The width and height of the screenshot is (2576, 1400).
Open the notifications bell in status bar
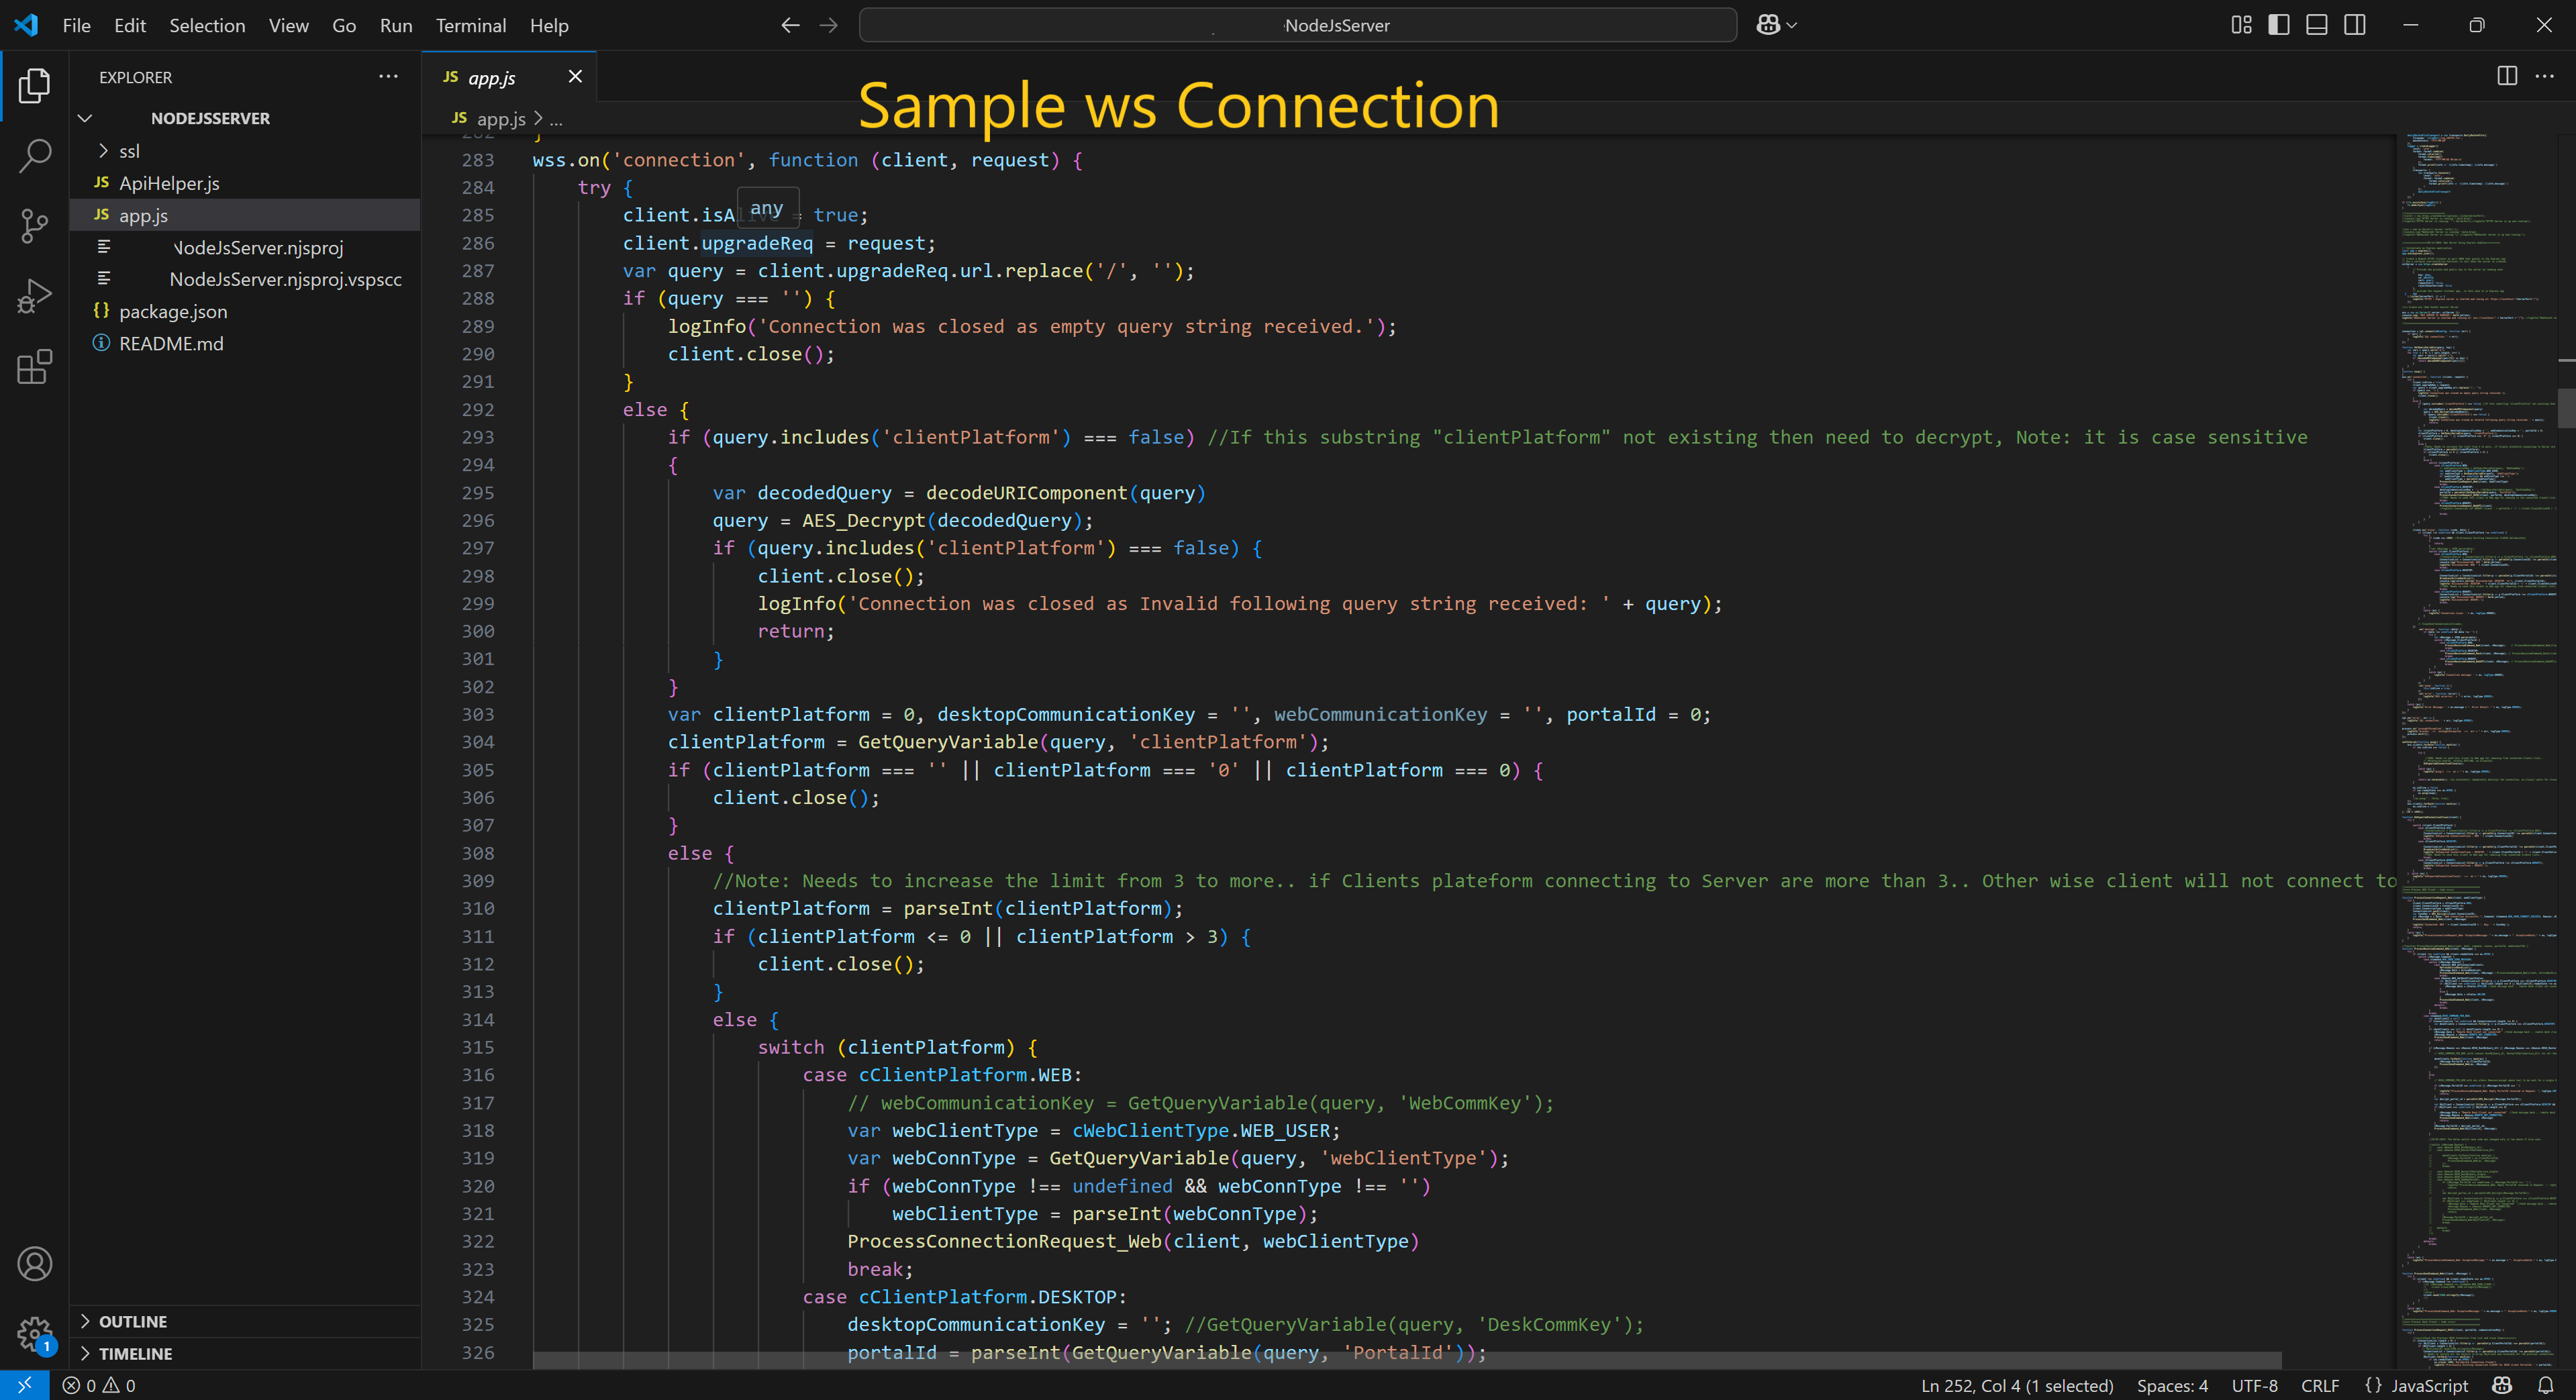[x=2545, y=1385]
